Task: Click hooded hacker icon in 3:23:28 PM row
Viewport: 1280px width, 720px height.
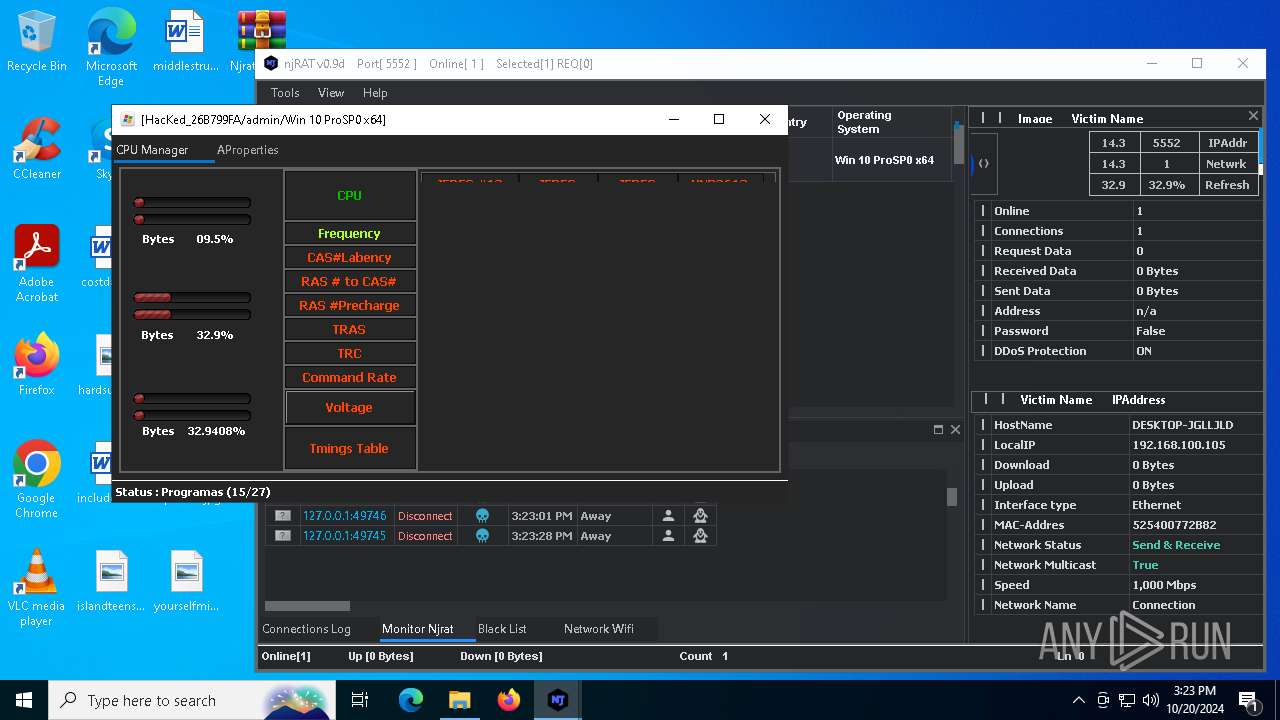Action: 700,536
